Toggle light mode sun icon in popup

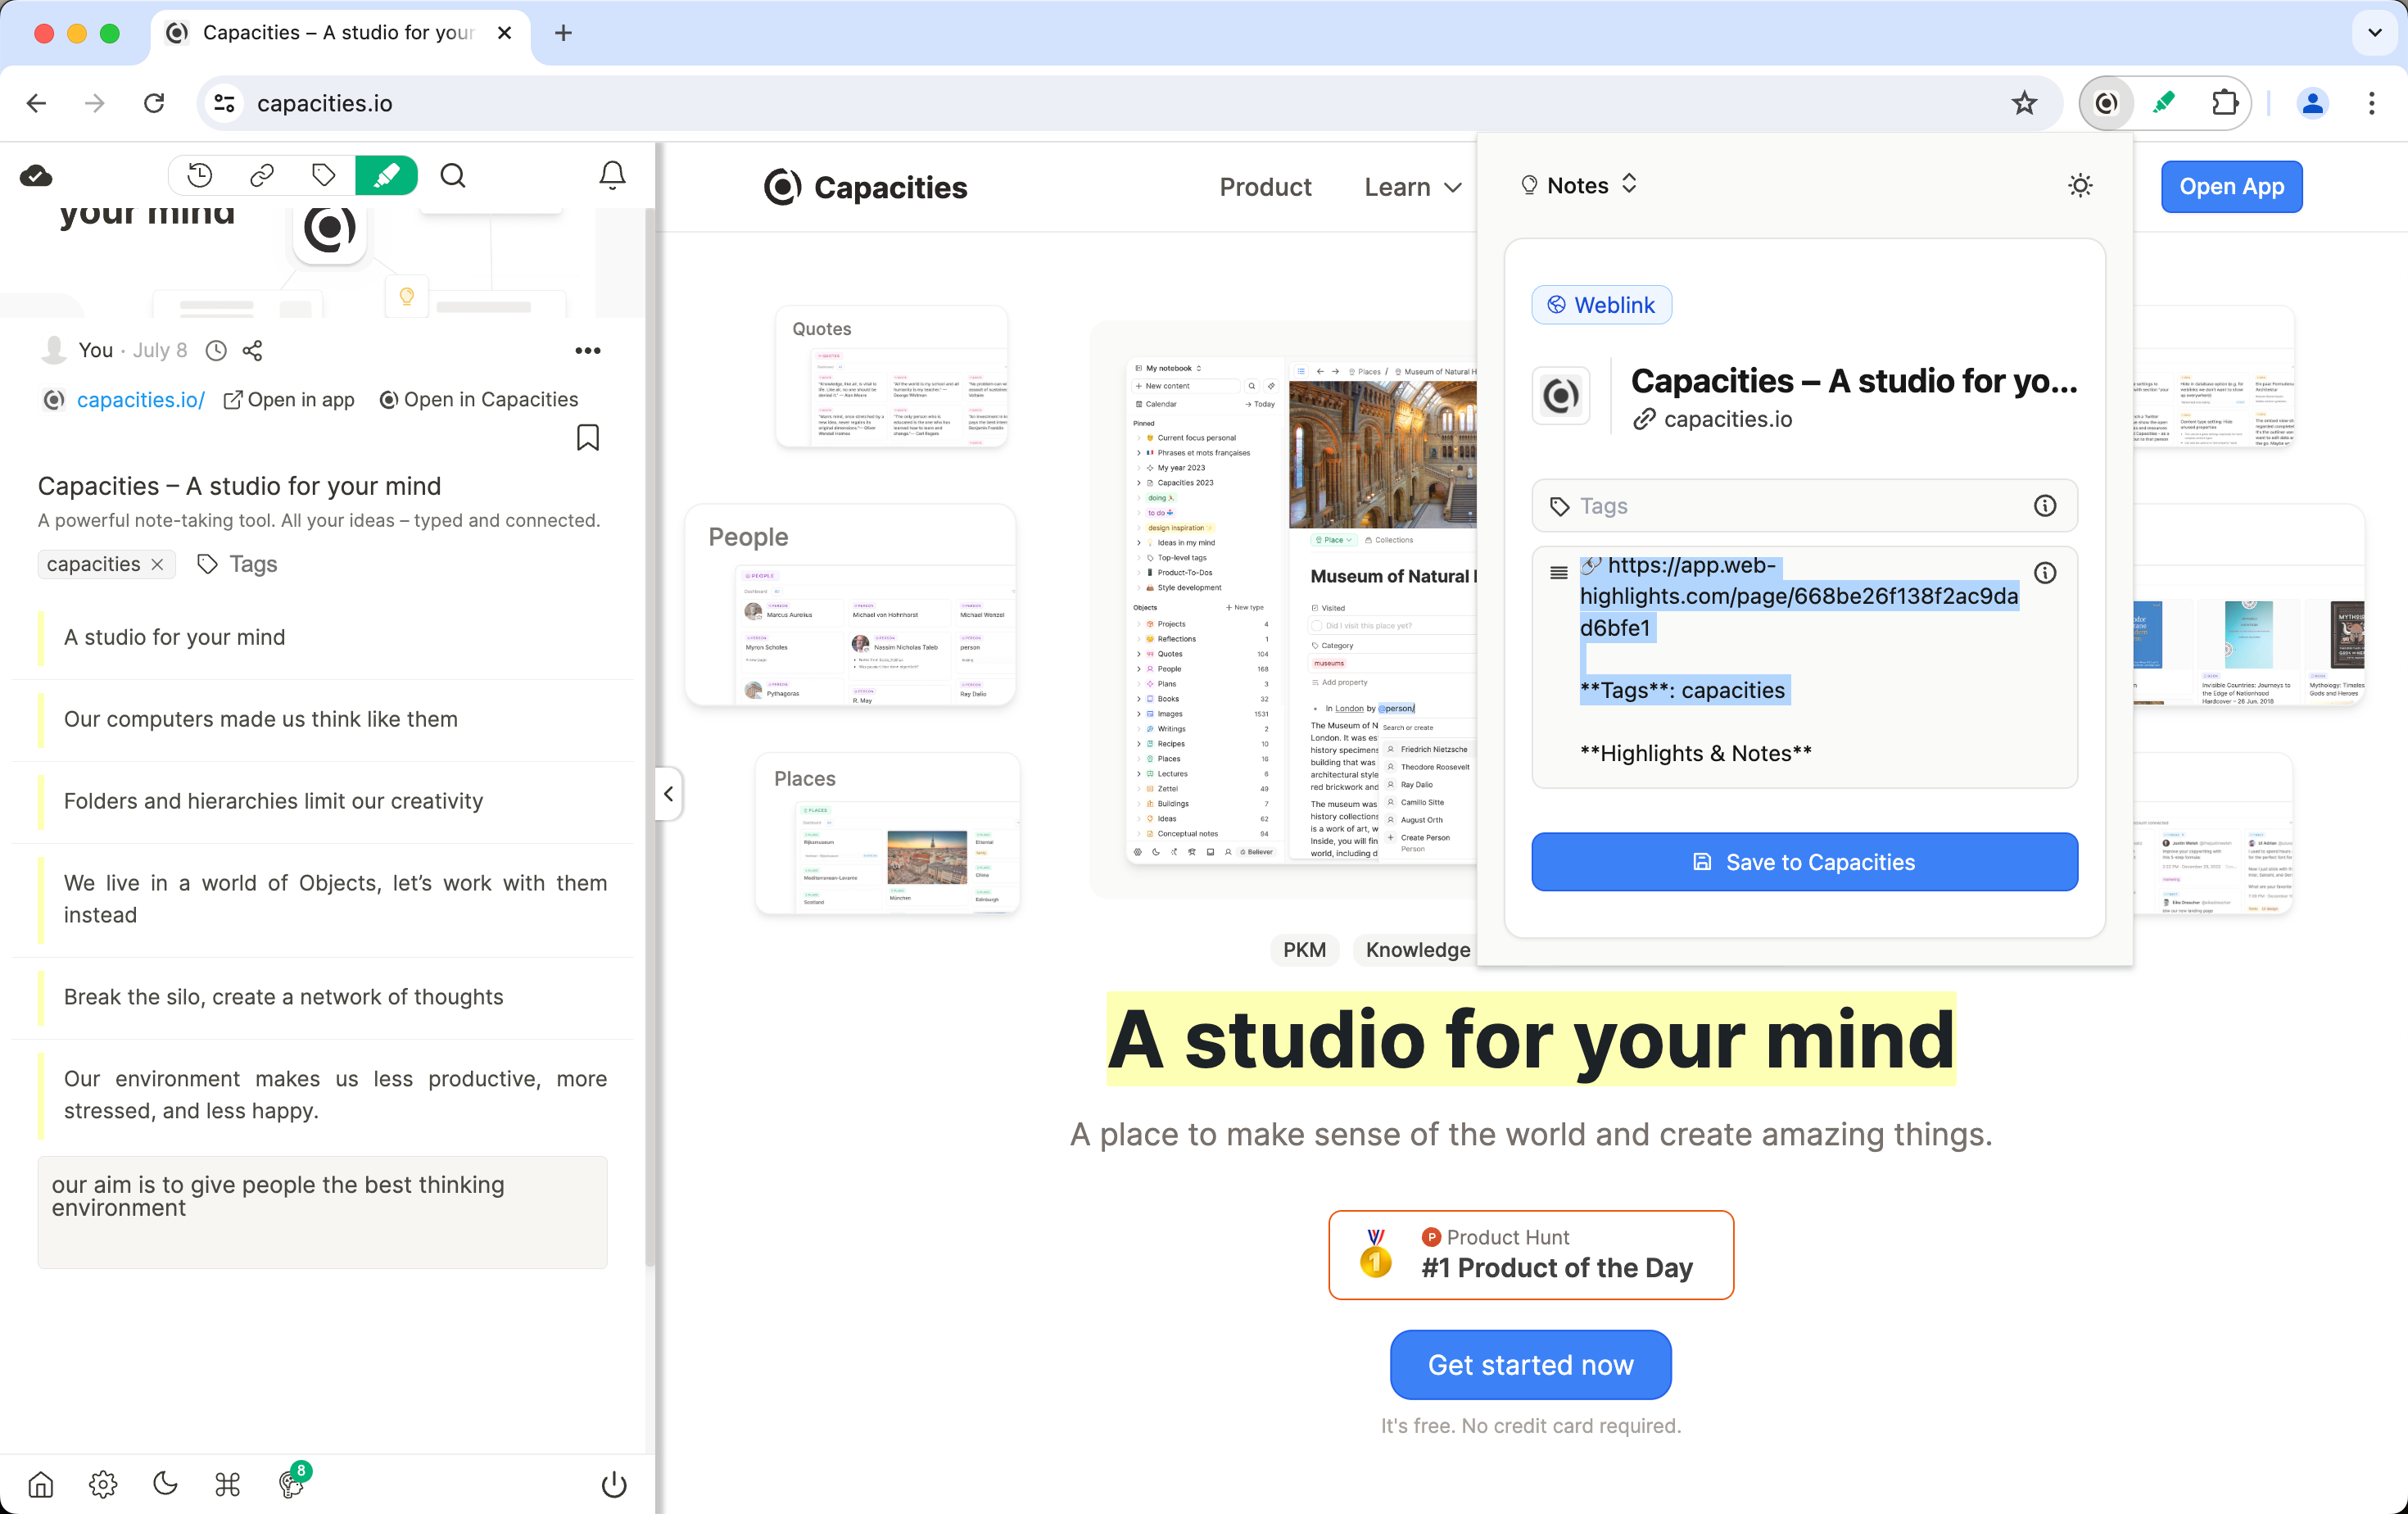tap(2080, 185)
